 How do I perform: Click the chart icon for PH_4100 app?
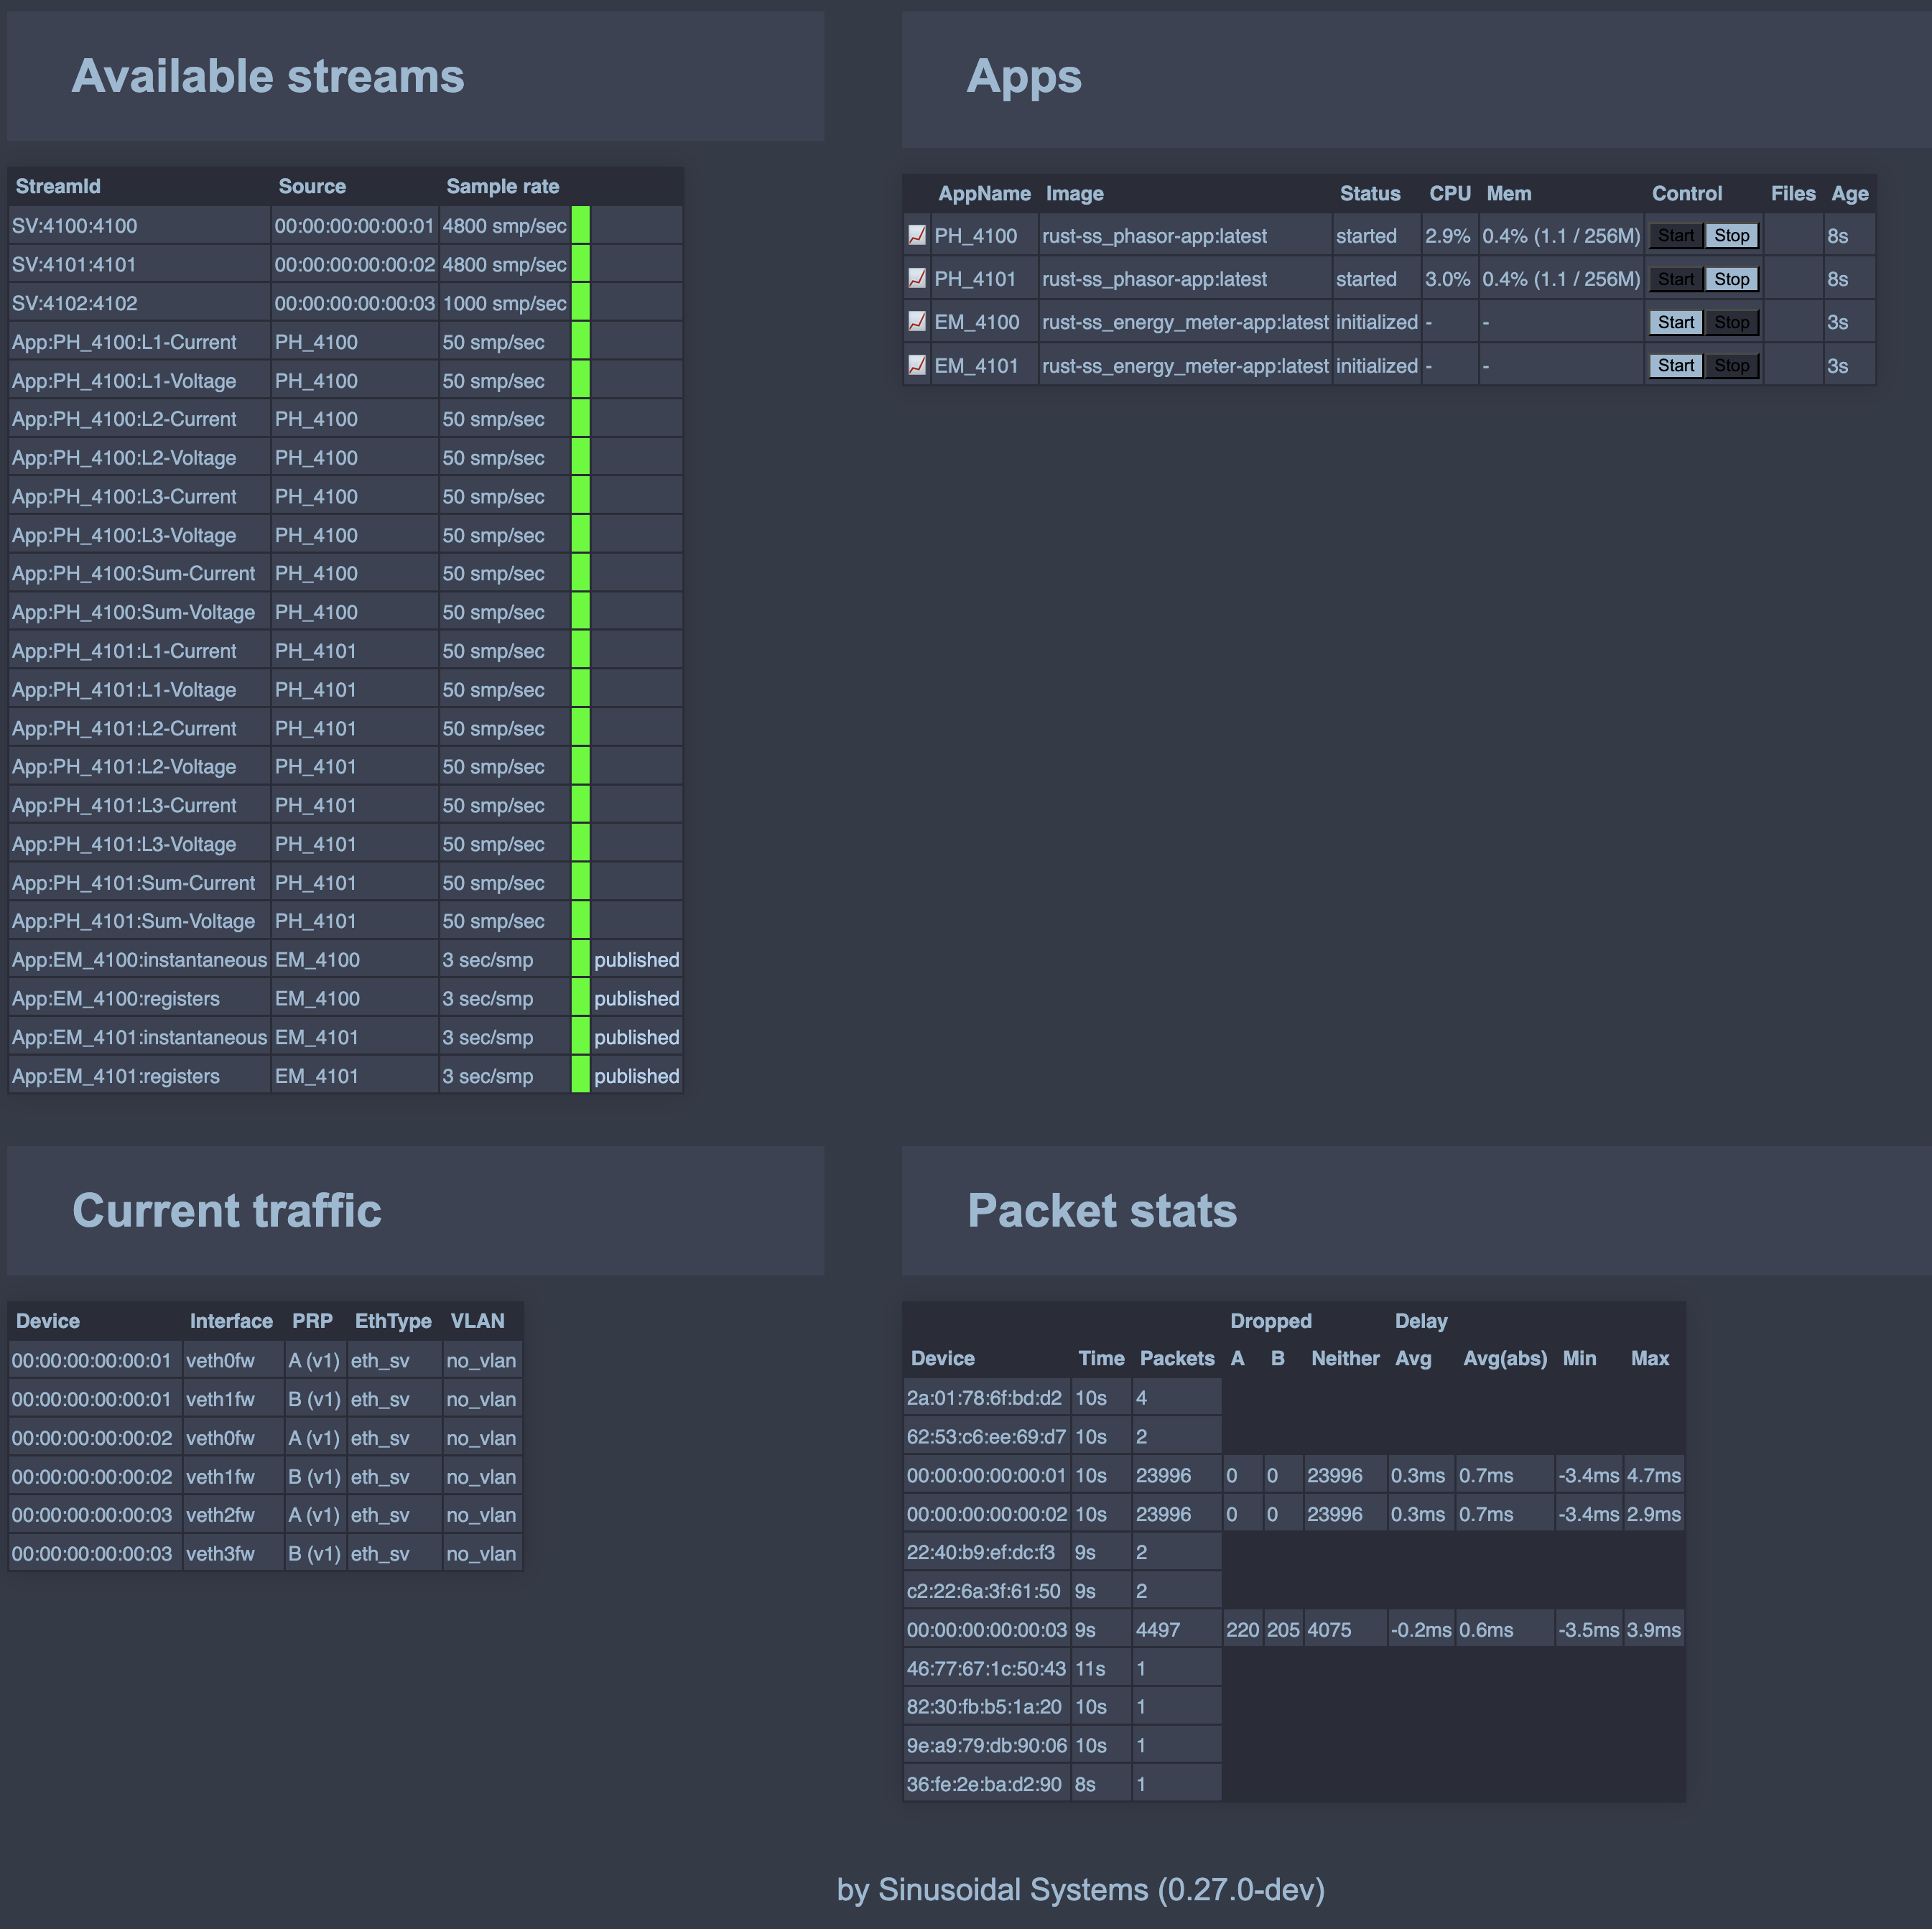tap(916, 235)
